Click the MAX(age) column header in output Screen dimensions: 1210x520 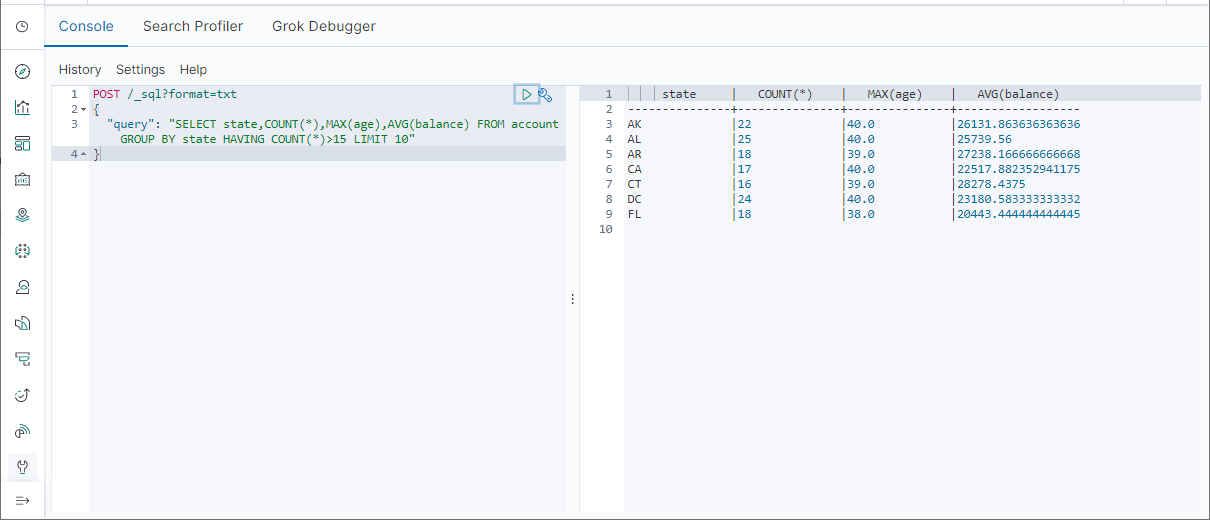[x=894, y=94]
